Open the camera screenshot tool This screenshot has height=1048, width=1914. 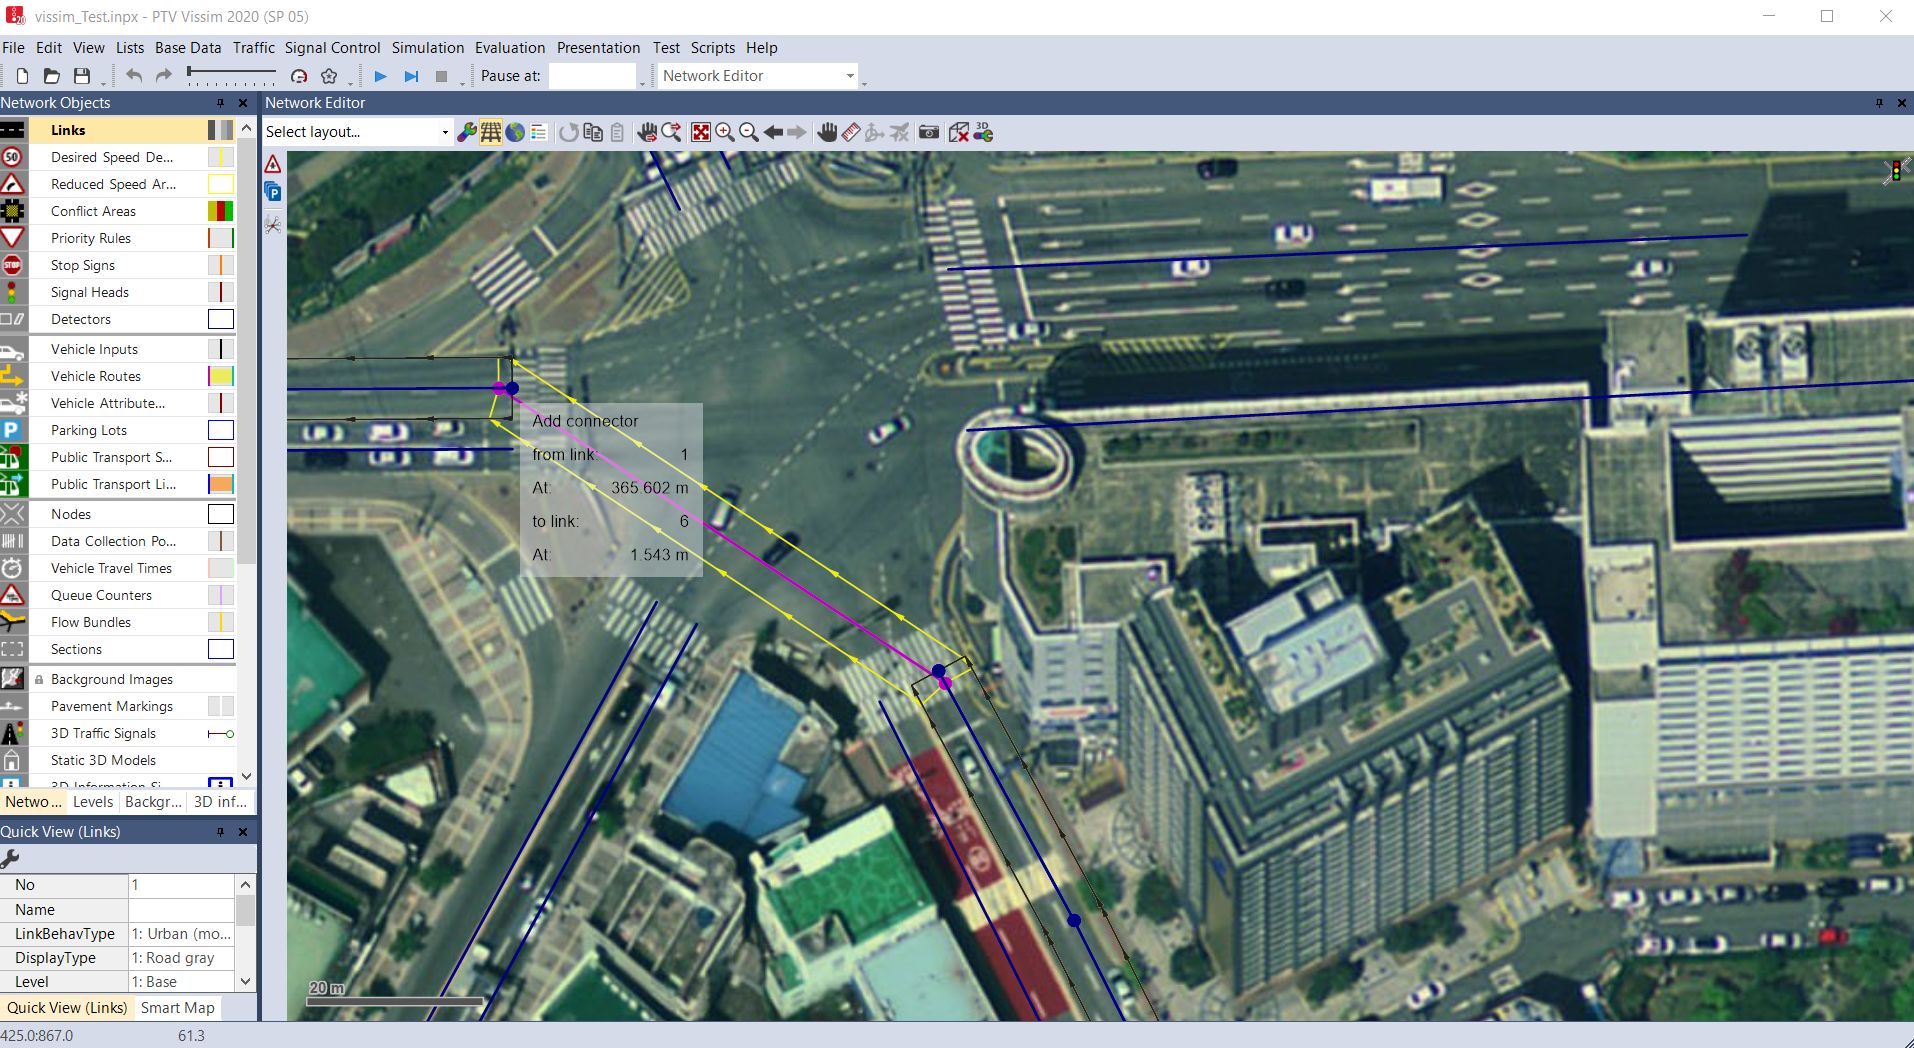[929, 132]
